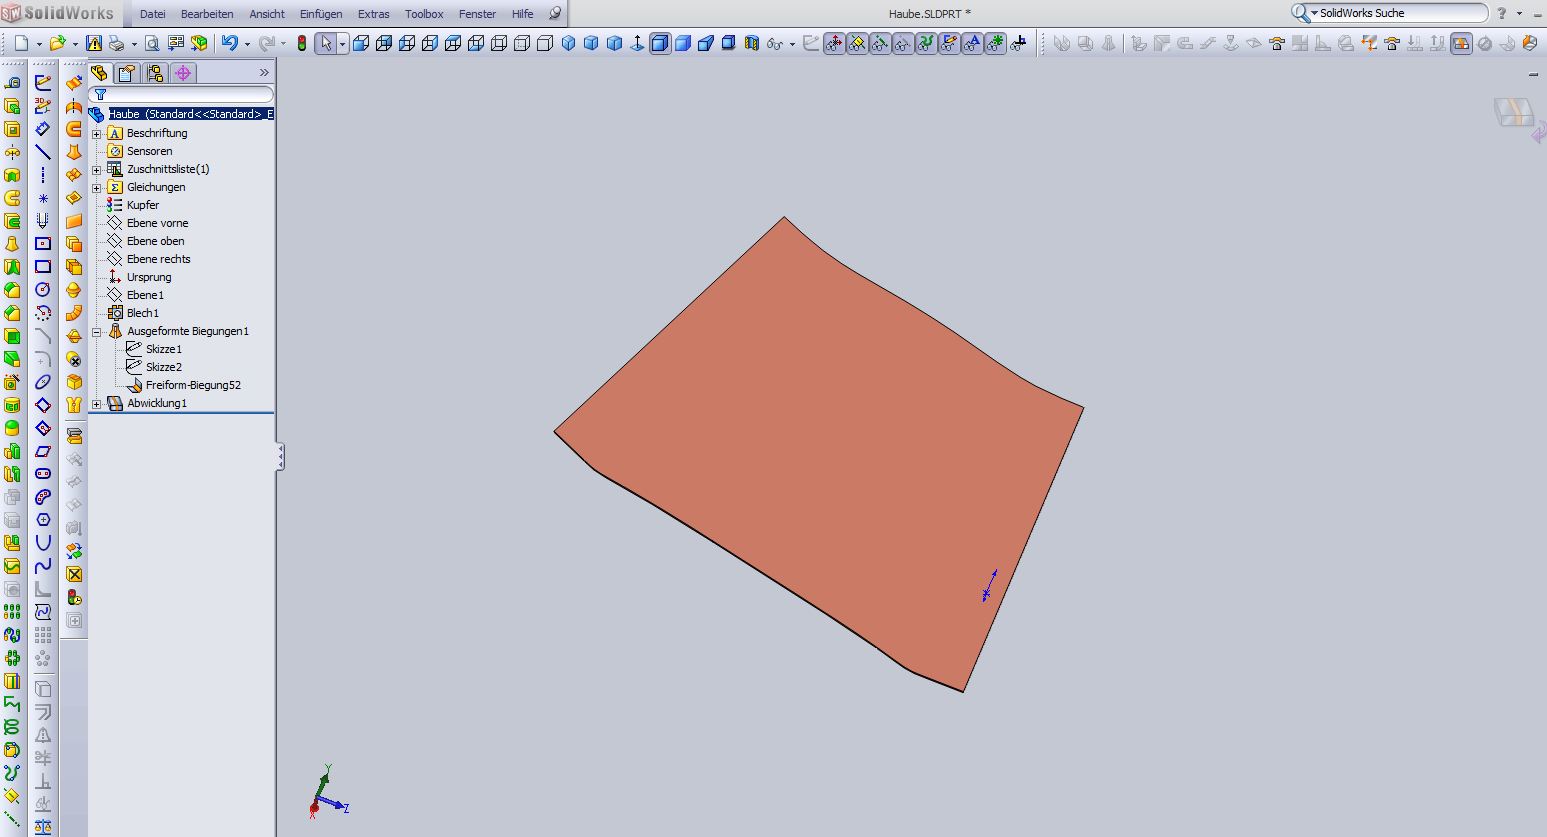The width and height of the screenshot is (1547, 837).
Task: Select the Point sketch tool
Action: coord(43,198)
